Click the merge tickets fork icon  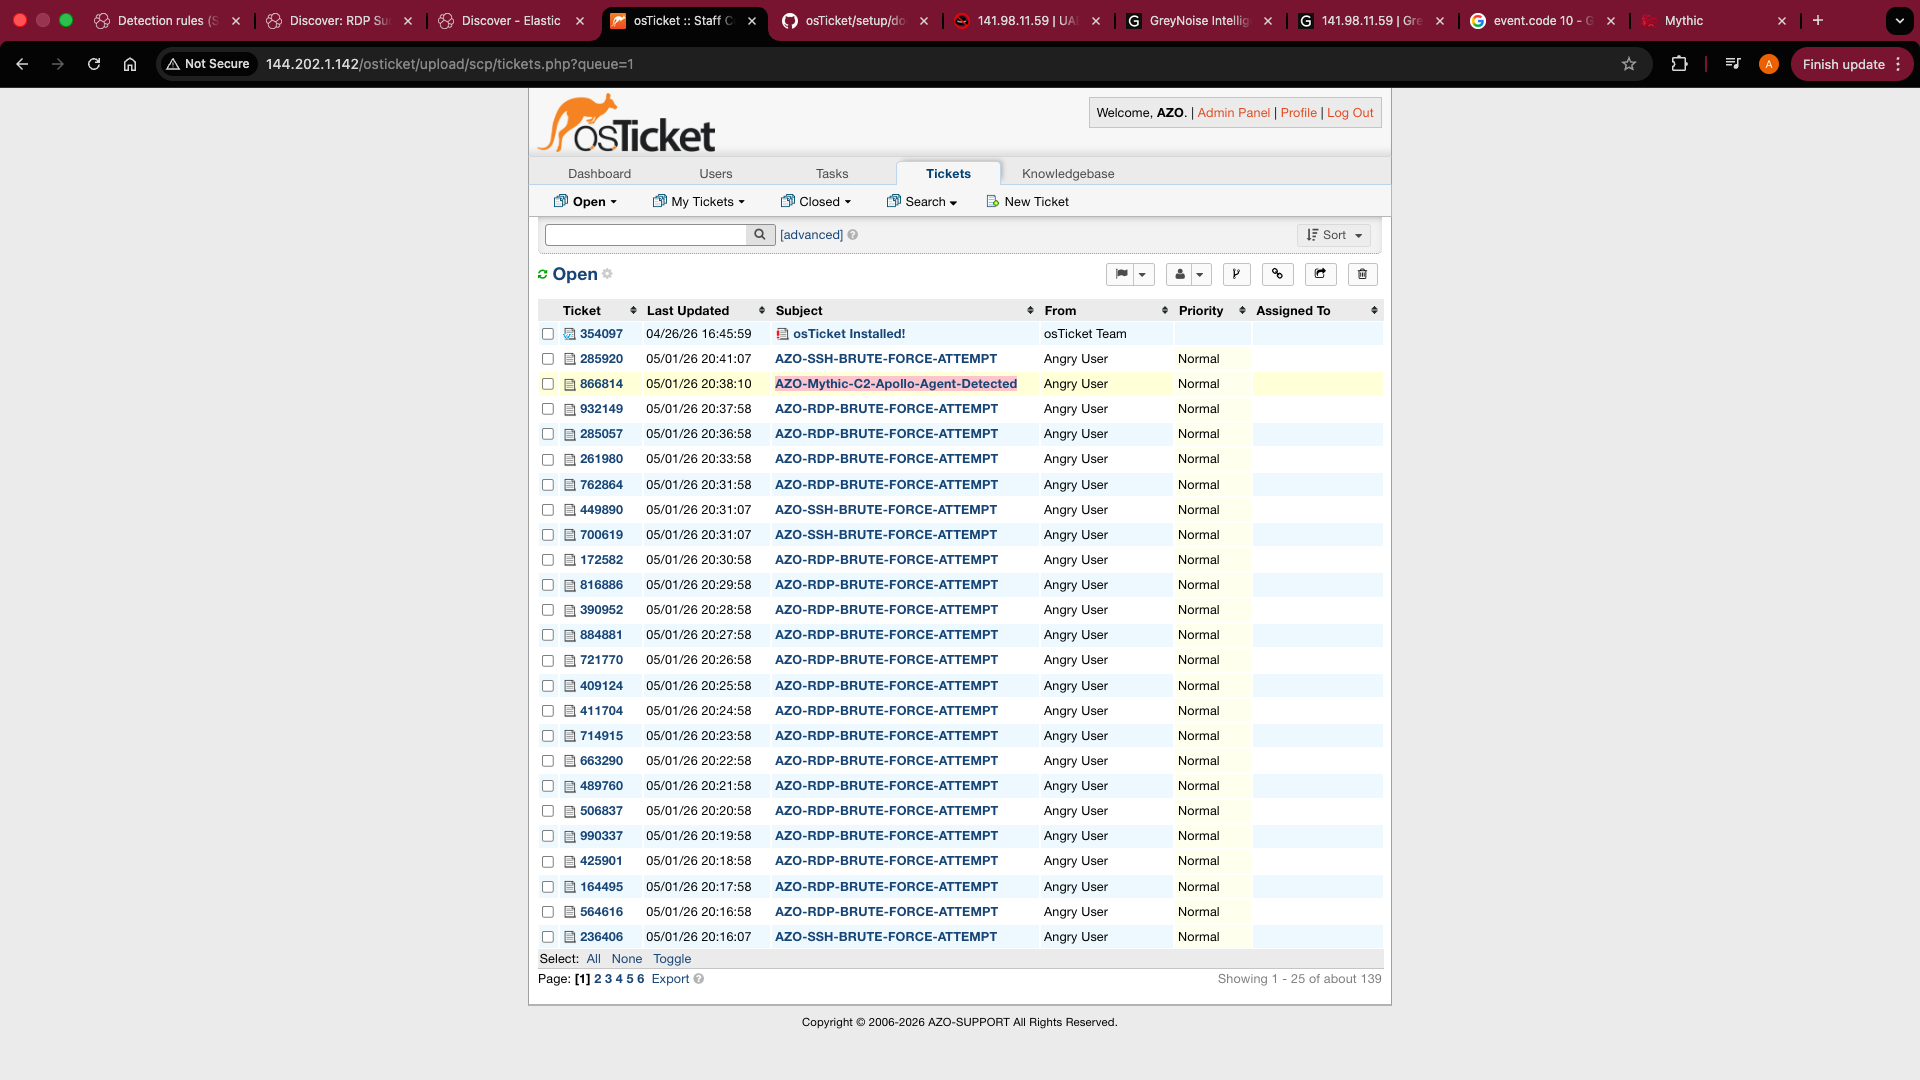1237,274
